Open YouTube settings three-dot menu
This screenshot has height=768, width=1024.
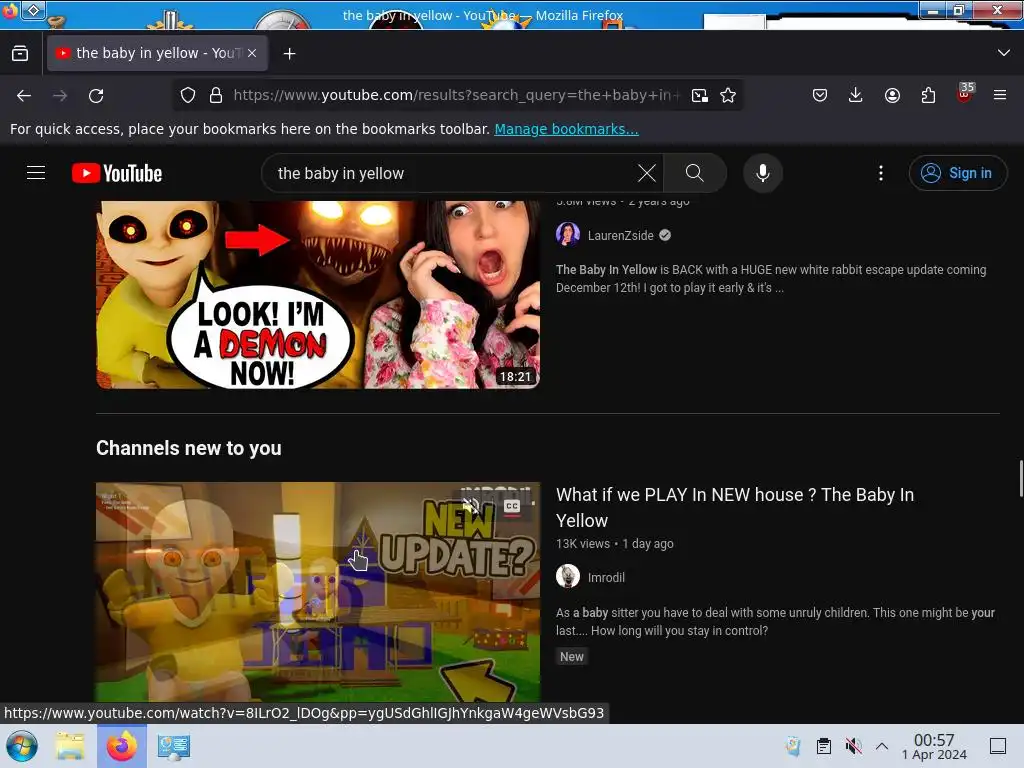pyautogui.click(x=880, y=173)
